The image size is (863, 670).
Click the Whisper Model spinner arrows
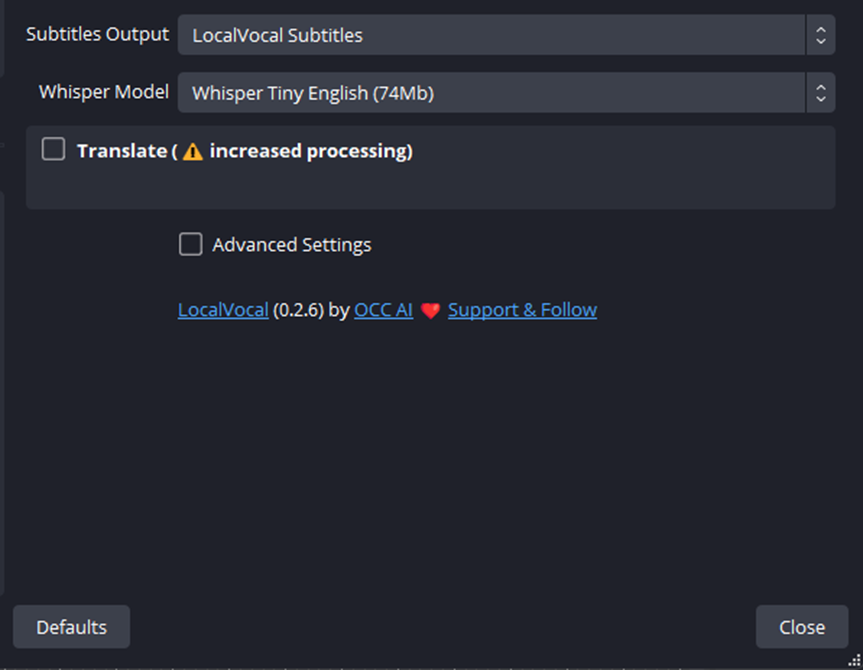tap(821, 92)
